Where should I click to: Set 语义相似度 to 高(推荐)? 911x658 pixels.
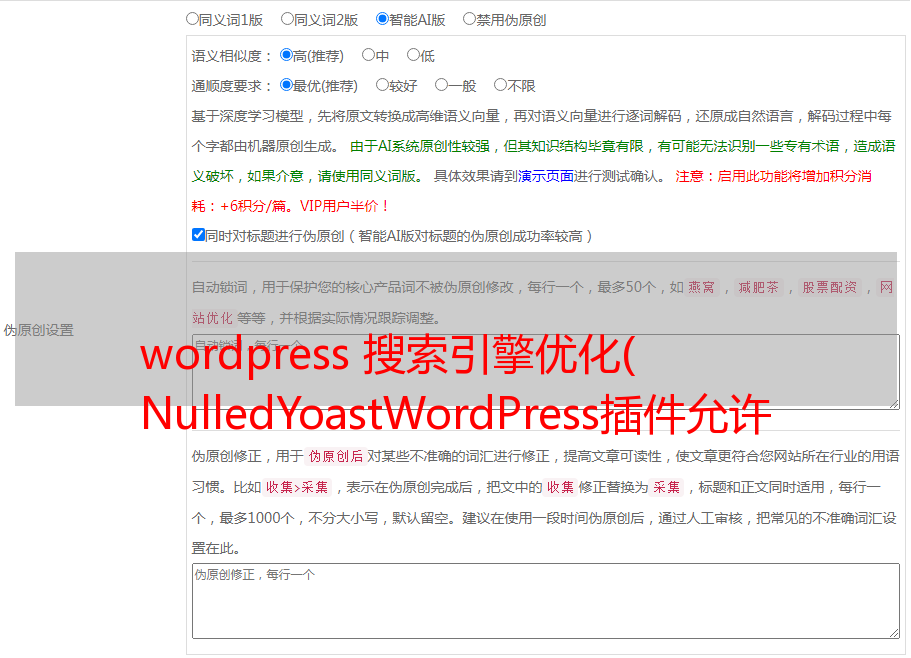[286, 55]
